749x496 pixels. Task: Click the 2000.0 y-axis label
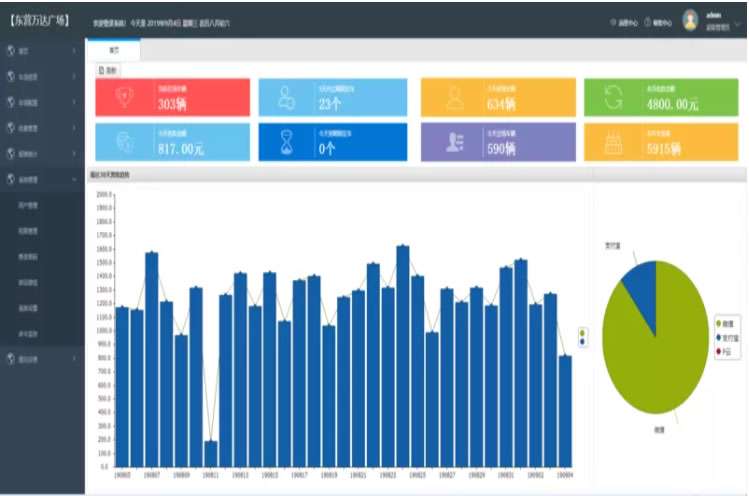(x=104, y=194)
